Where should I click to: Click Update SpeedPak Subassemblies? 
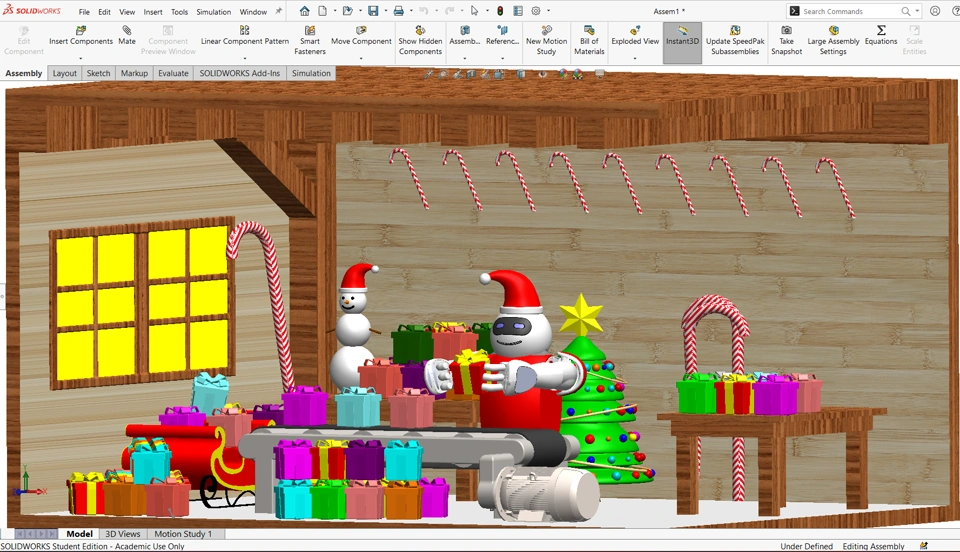pos(735,41)
